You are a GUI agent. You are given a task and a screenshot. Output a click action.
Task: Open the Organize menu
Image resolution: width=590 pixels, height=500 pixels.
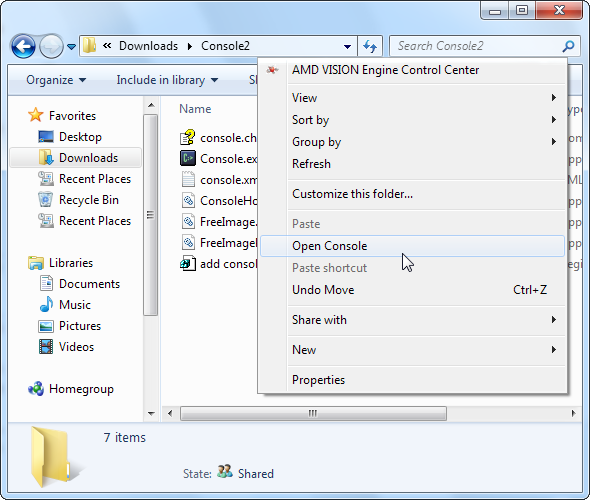click(56, 80)
